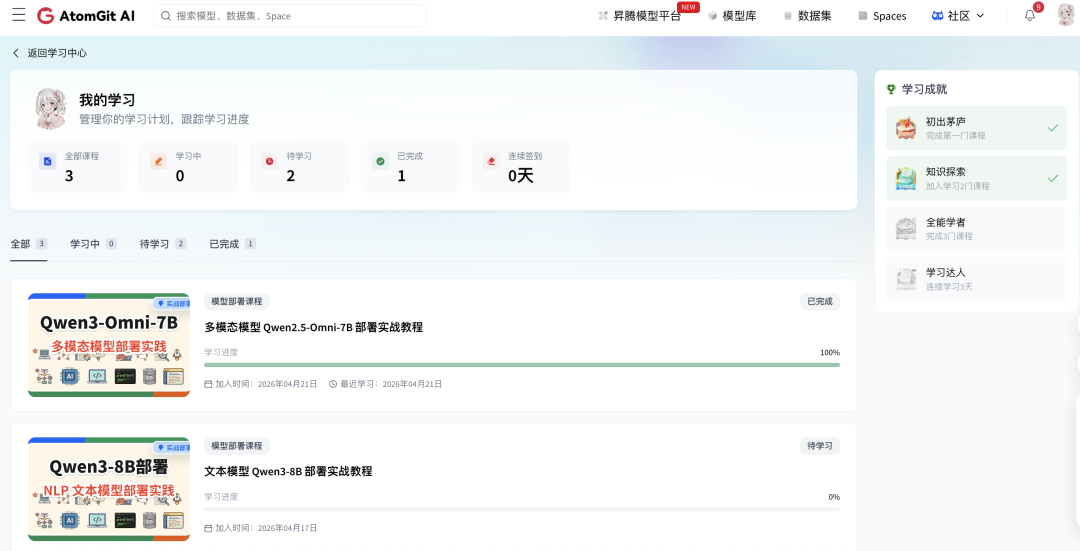
Task: Click the 模型部署课程 tag on Qwen3-8B course
Action: coord(236,446)
